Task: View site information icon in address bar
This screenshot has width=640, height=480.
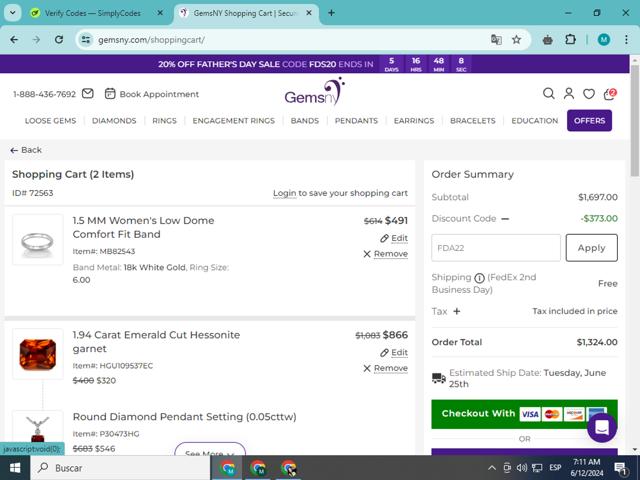Action: [x=86, y=40]
